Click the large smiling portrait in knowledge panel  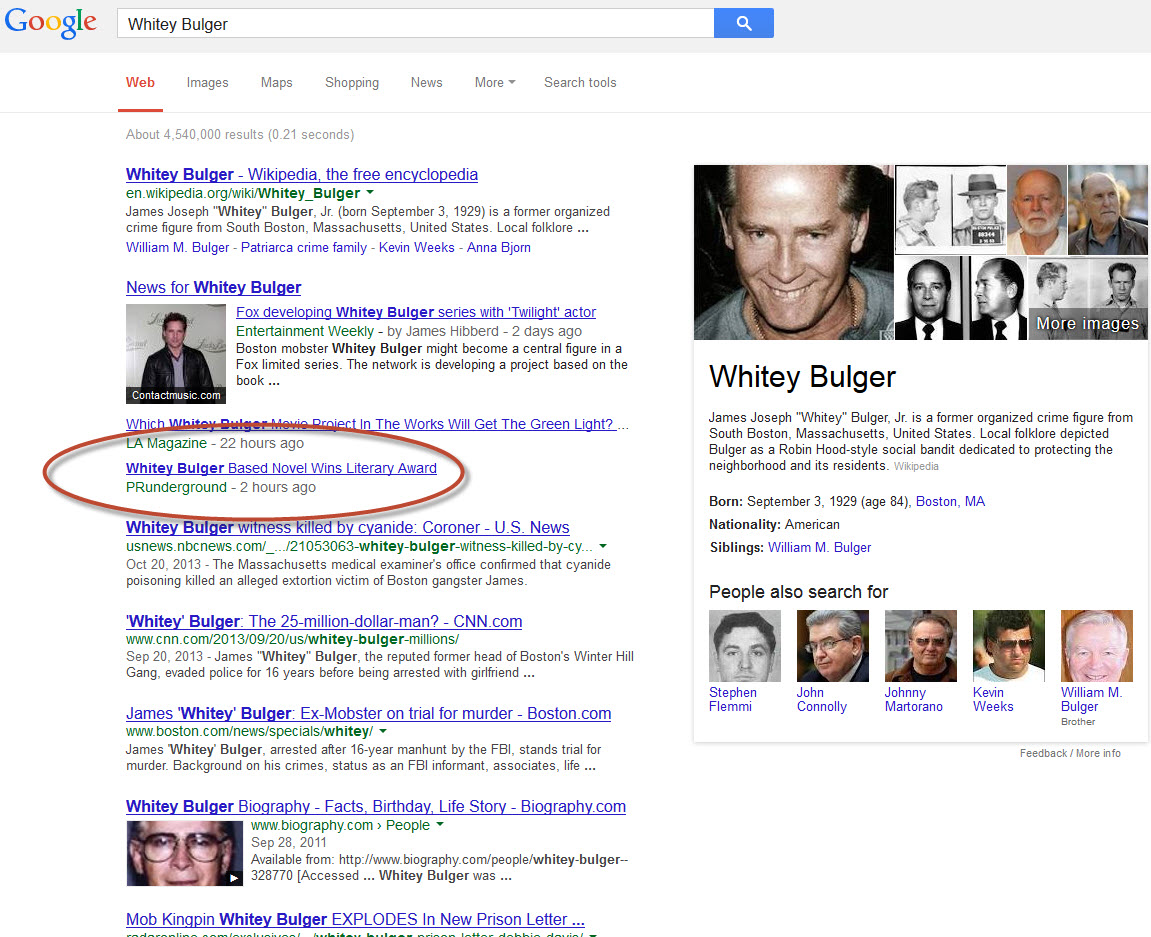[794, 253]
